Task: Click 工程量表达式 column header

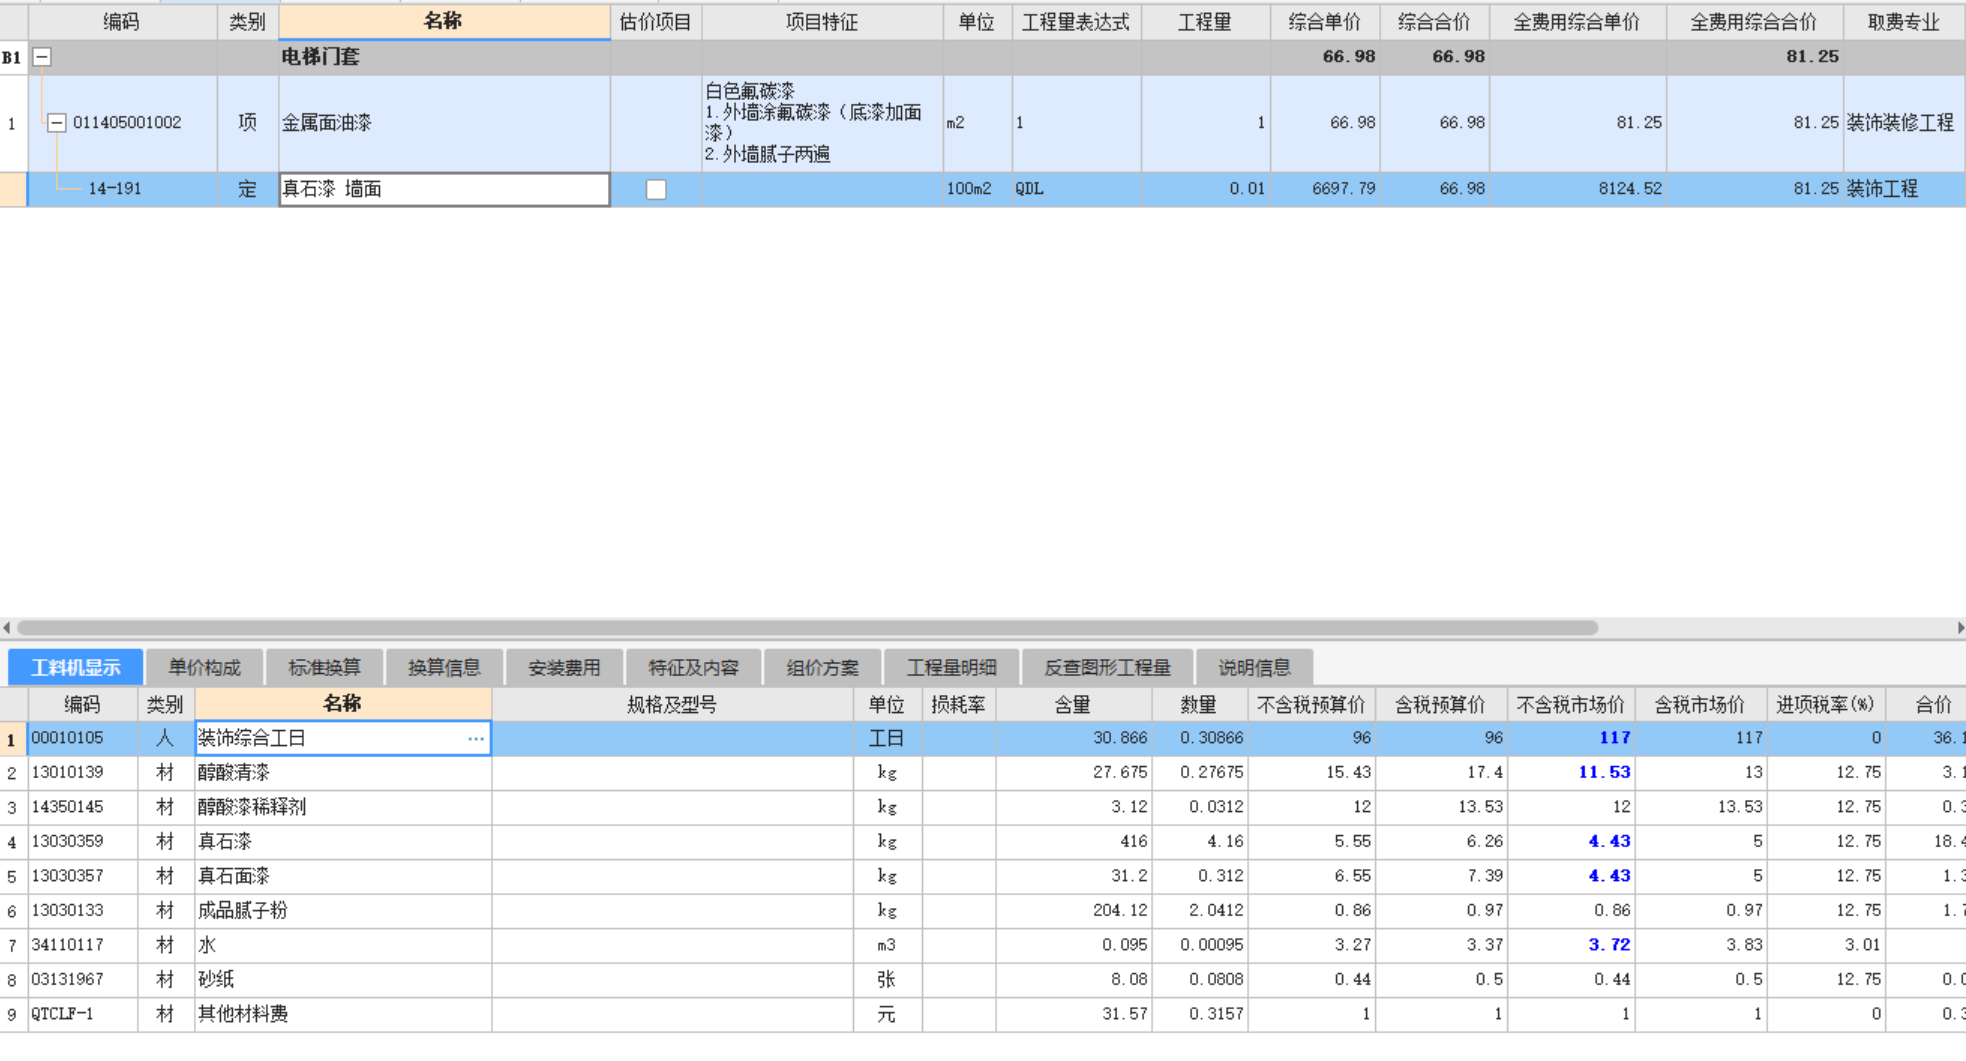Action: click(1076, 22)
